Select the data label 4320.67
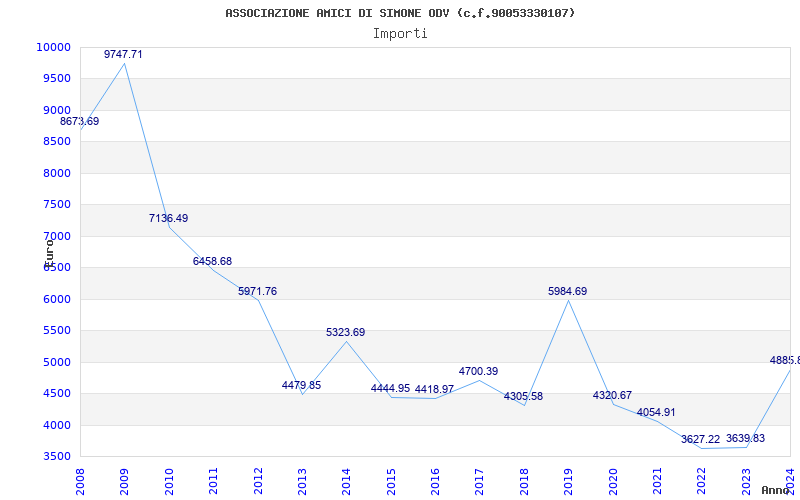Screen dimensions: 800x500 [x=612, y=395]
